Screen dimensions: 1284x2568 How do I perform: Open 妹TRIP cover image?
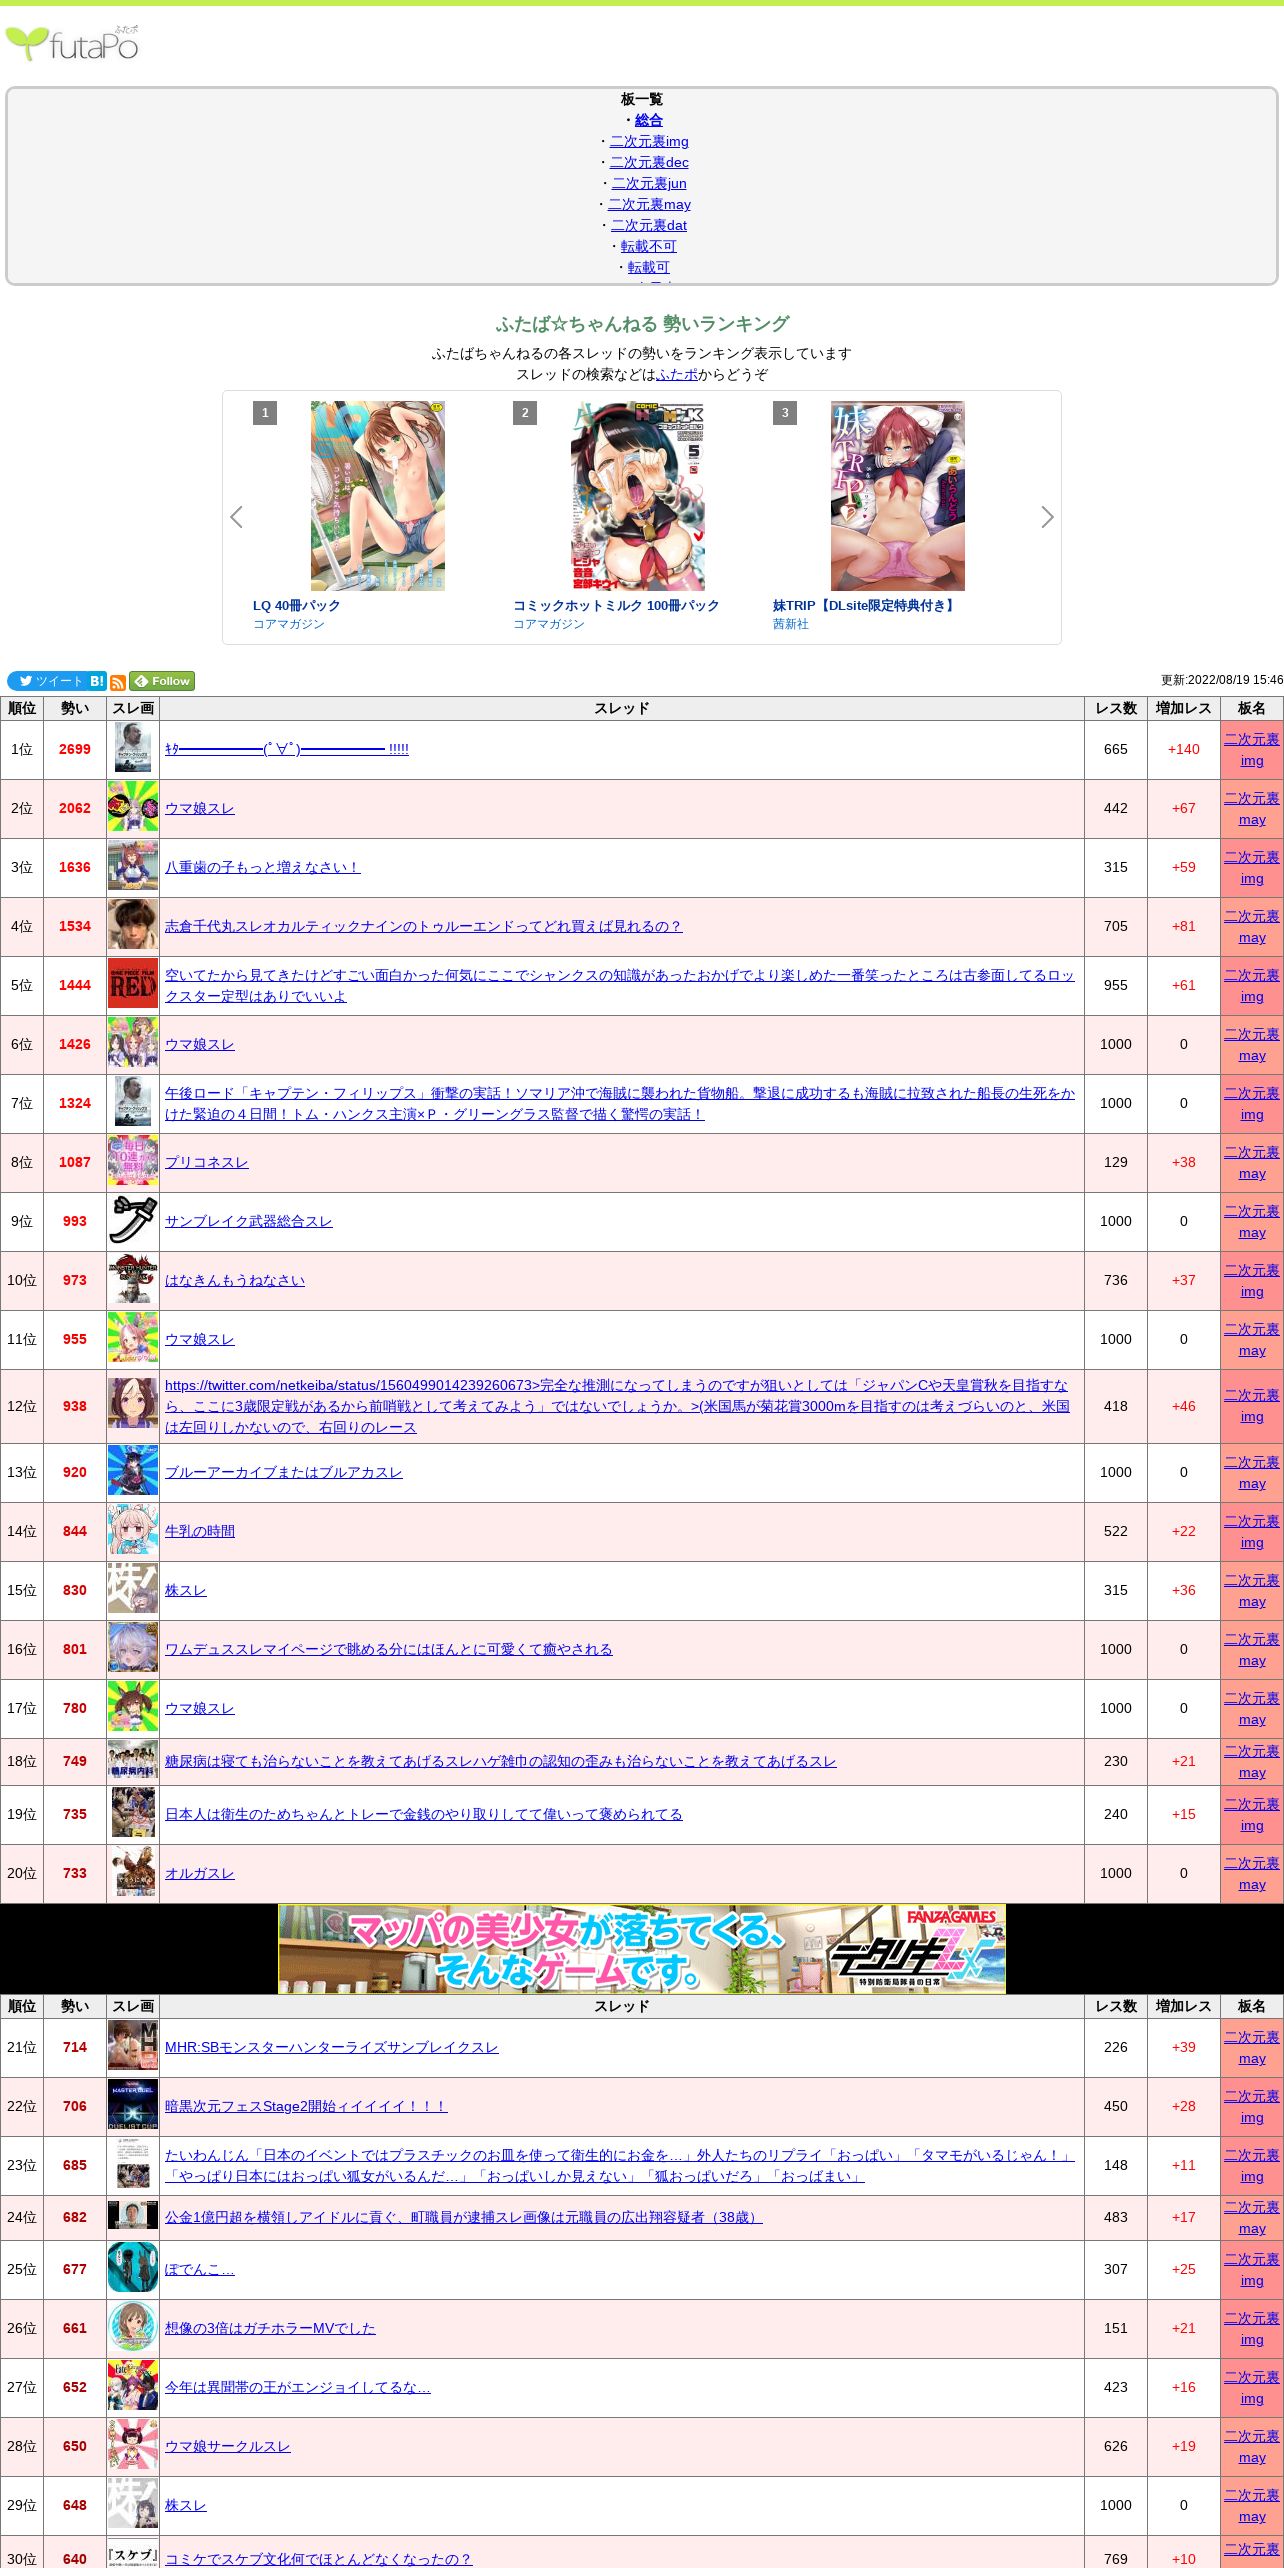[x=898, y=496]
